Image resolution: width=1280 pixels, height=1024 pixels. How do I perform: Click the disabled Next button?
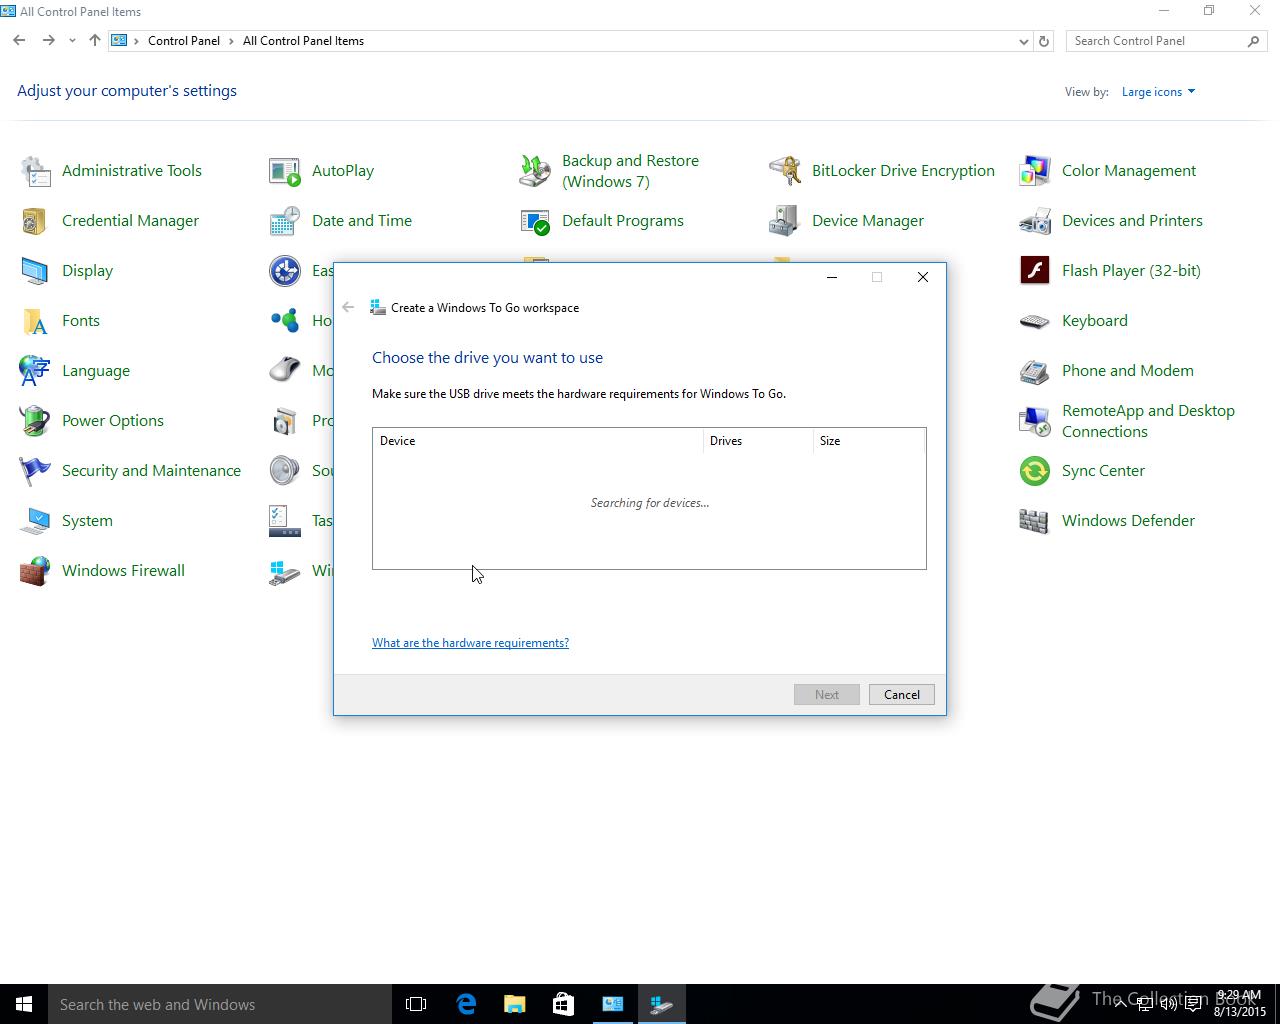(x=827, y=695)
